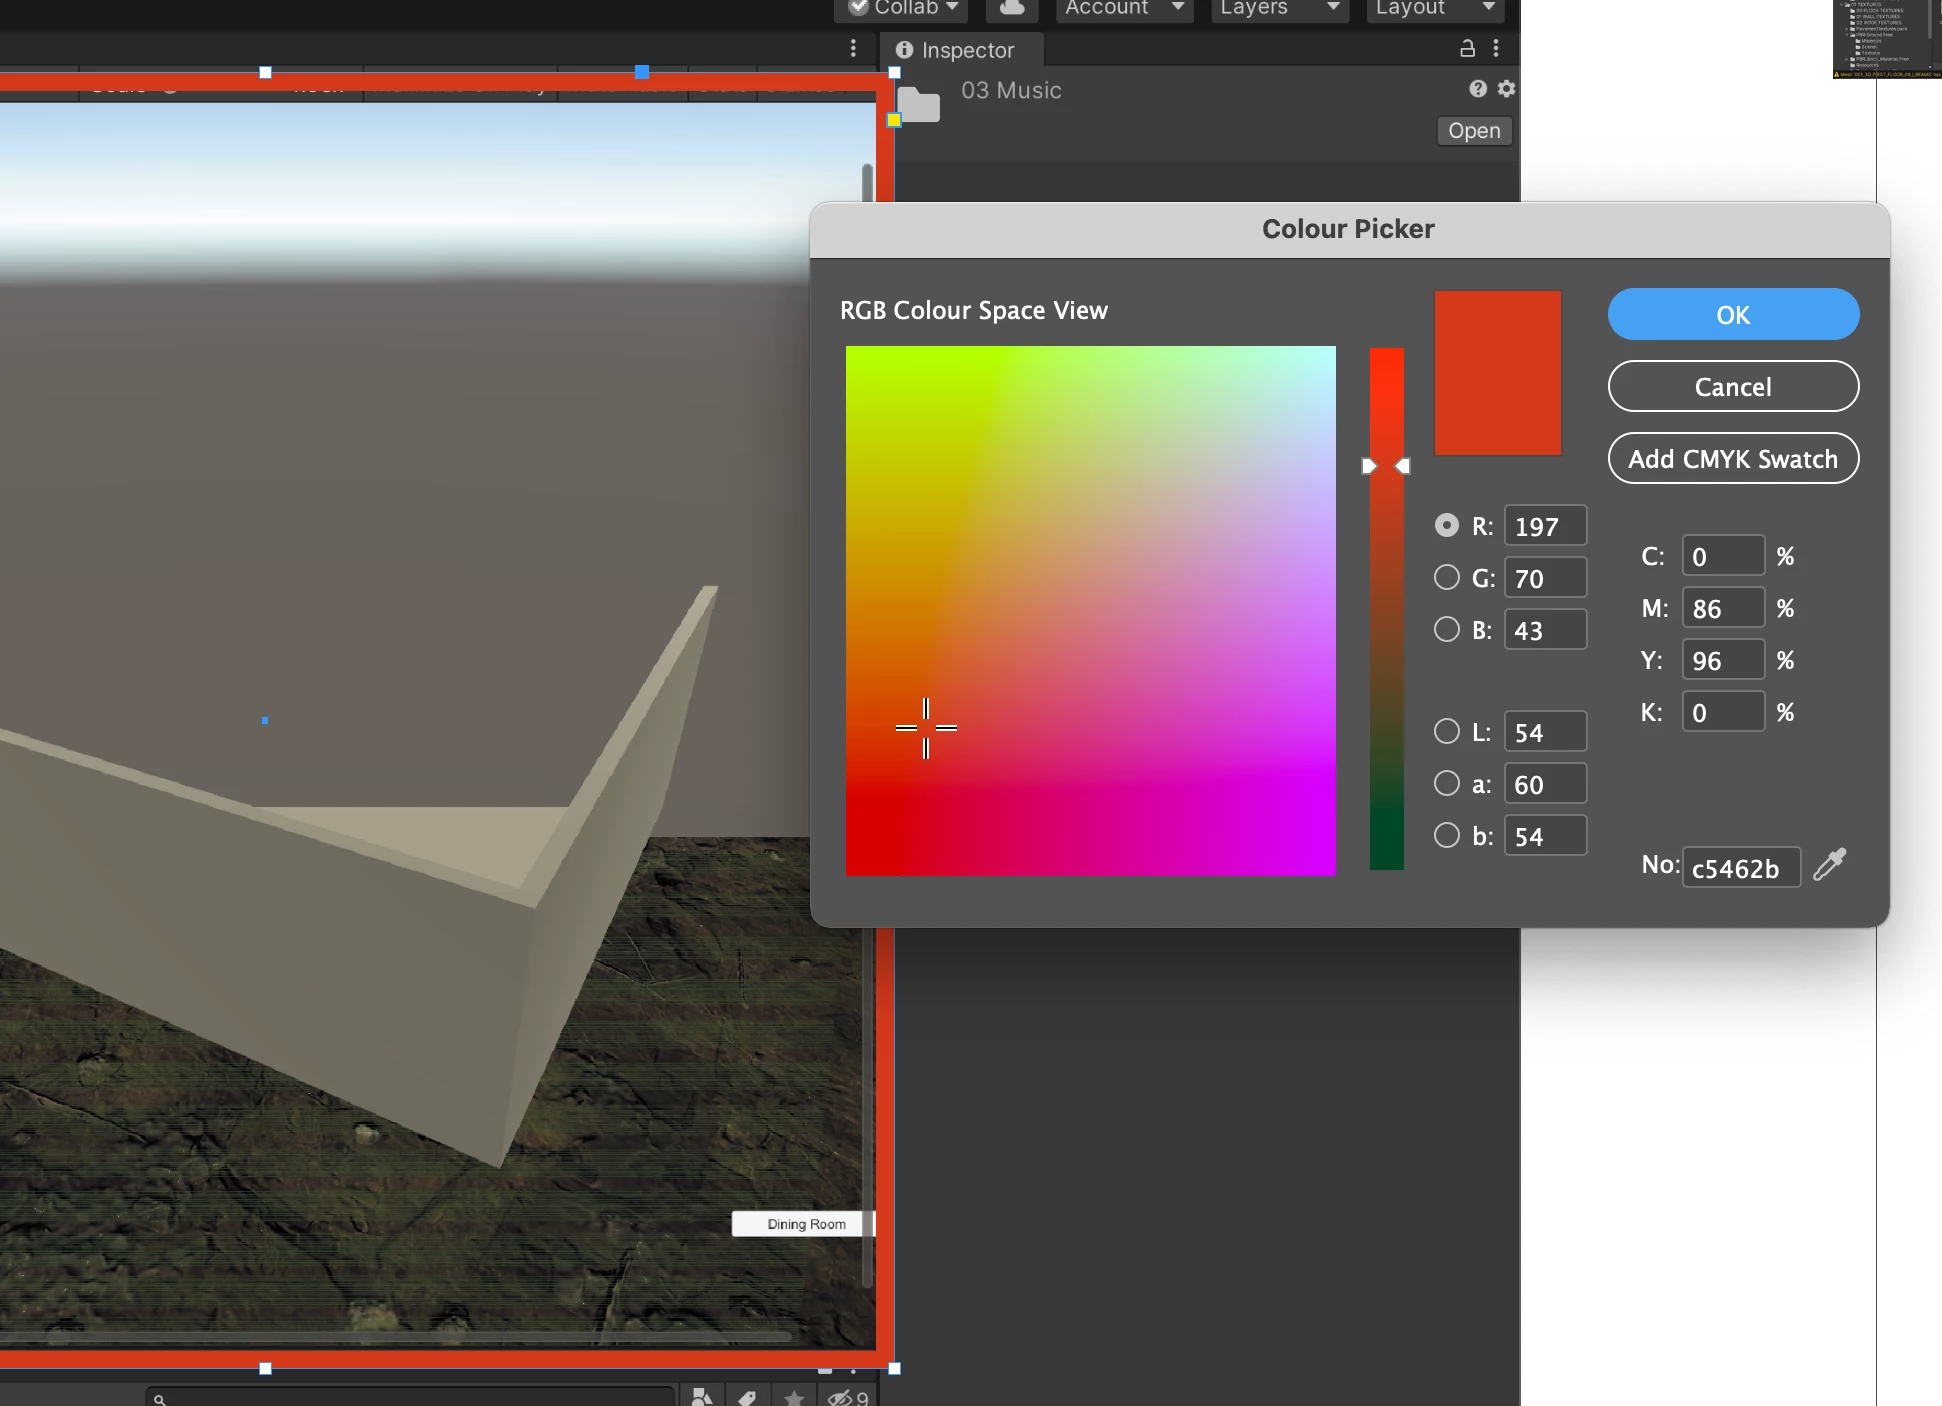This screenshot has width=1942, height=1406.
Task: Click the vertical red colour slider
Action: 1386,610
